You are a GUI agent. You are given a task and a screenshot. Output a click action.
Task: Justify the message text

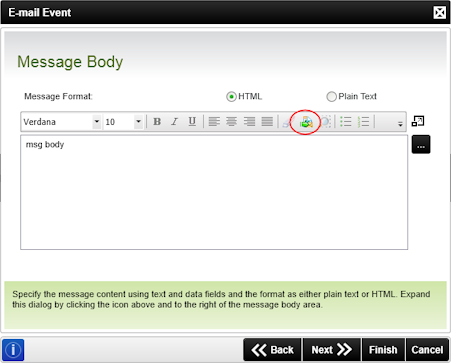(x=267, y=122)
